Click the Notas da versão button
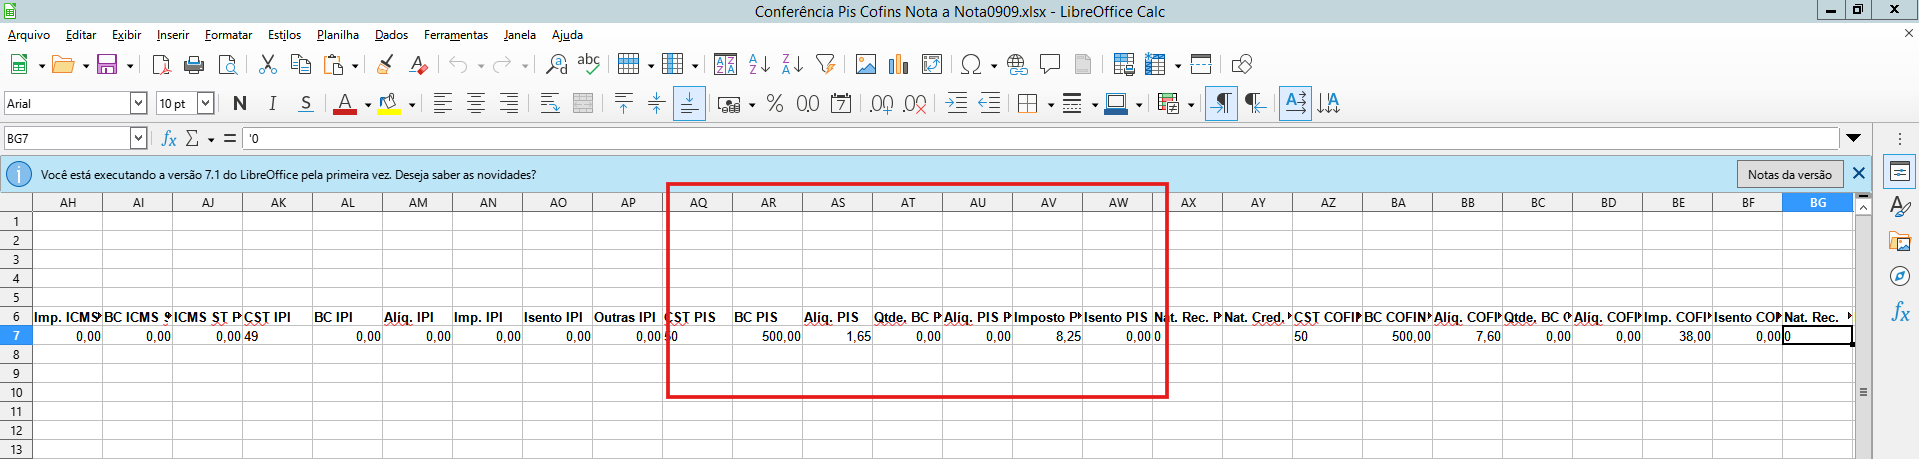 pos(1789,174)
